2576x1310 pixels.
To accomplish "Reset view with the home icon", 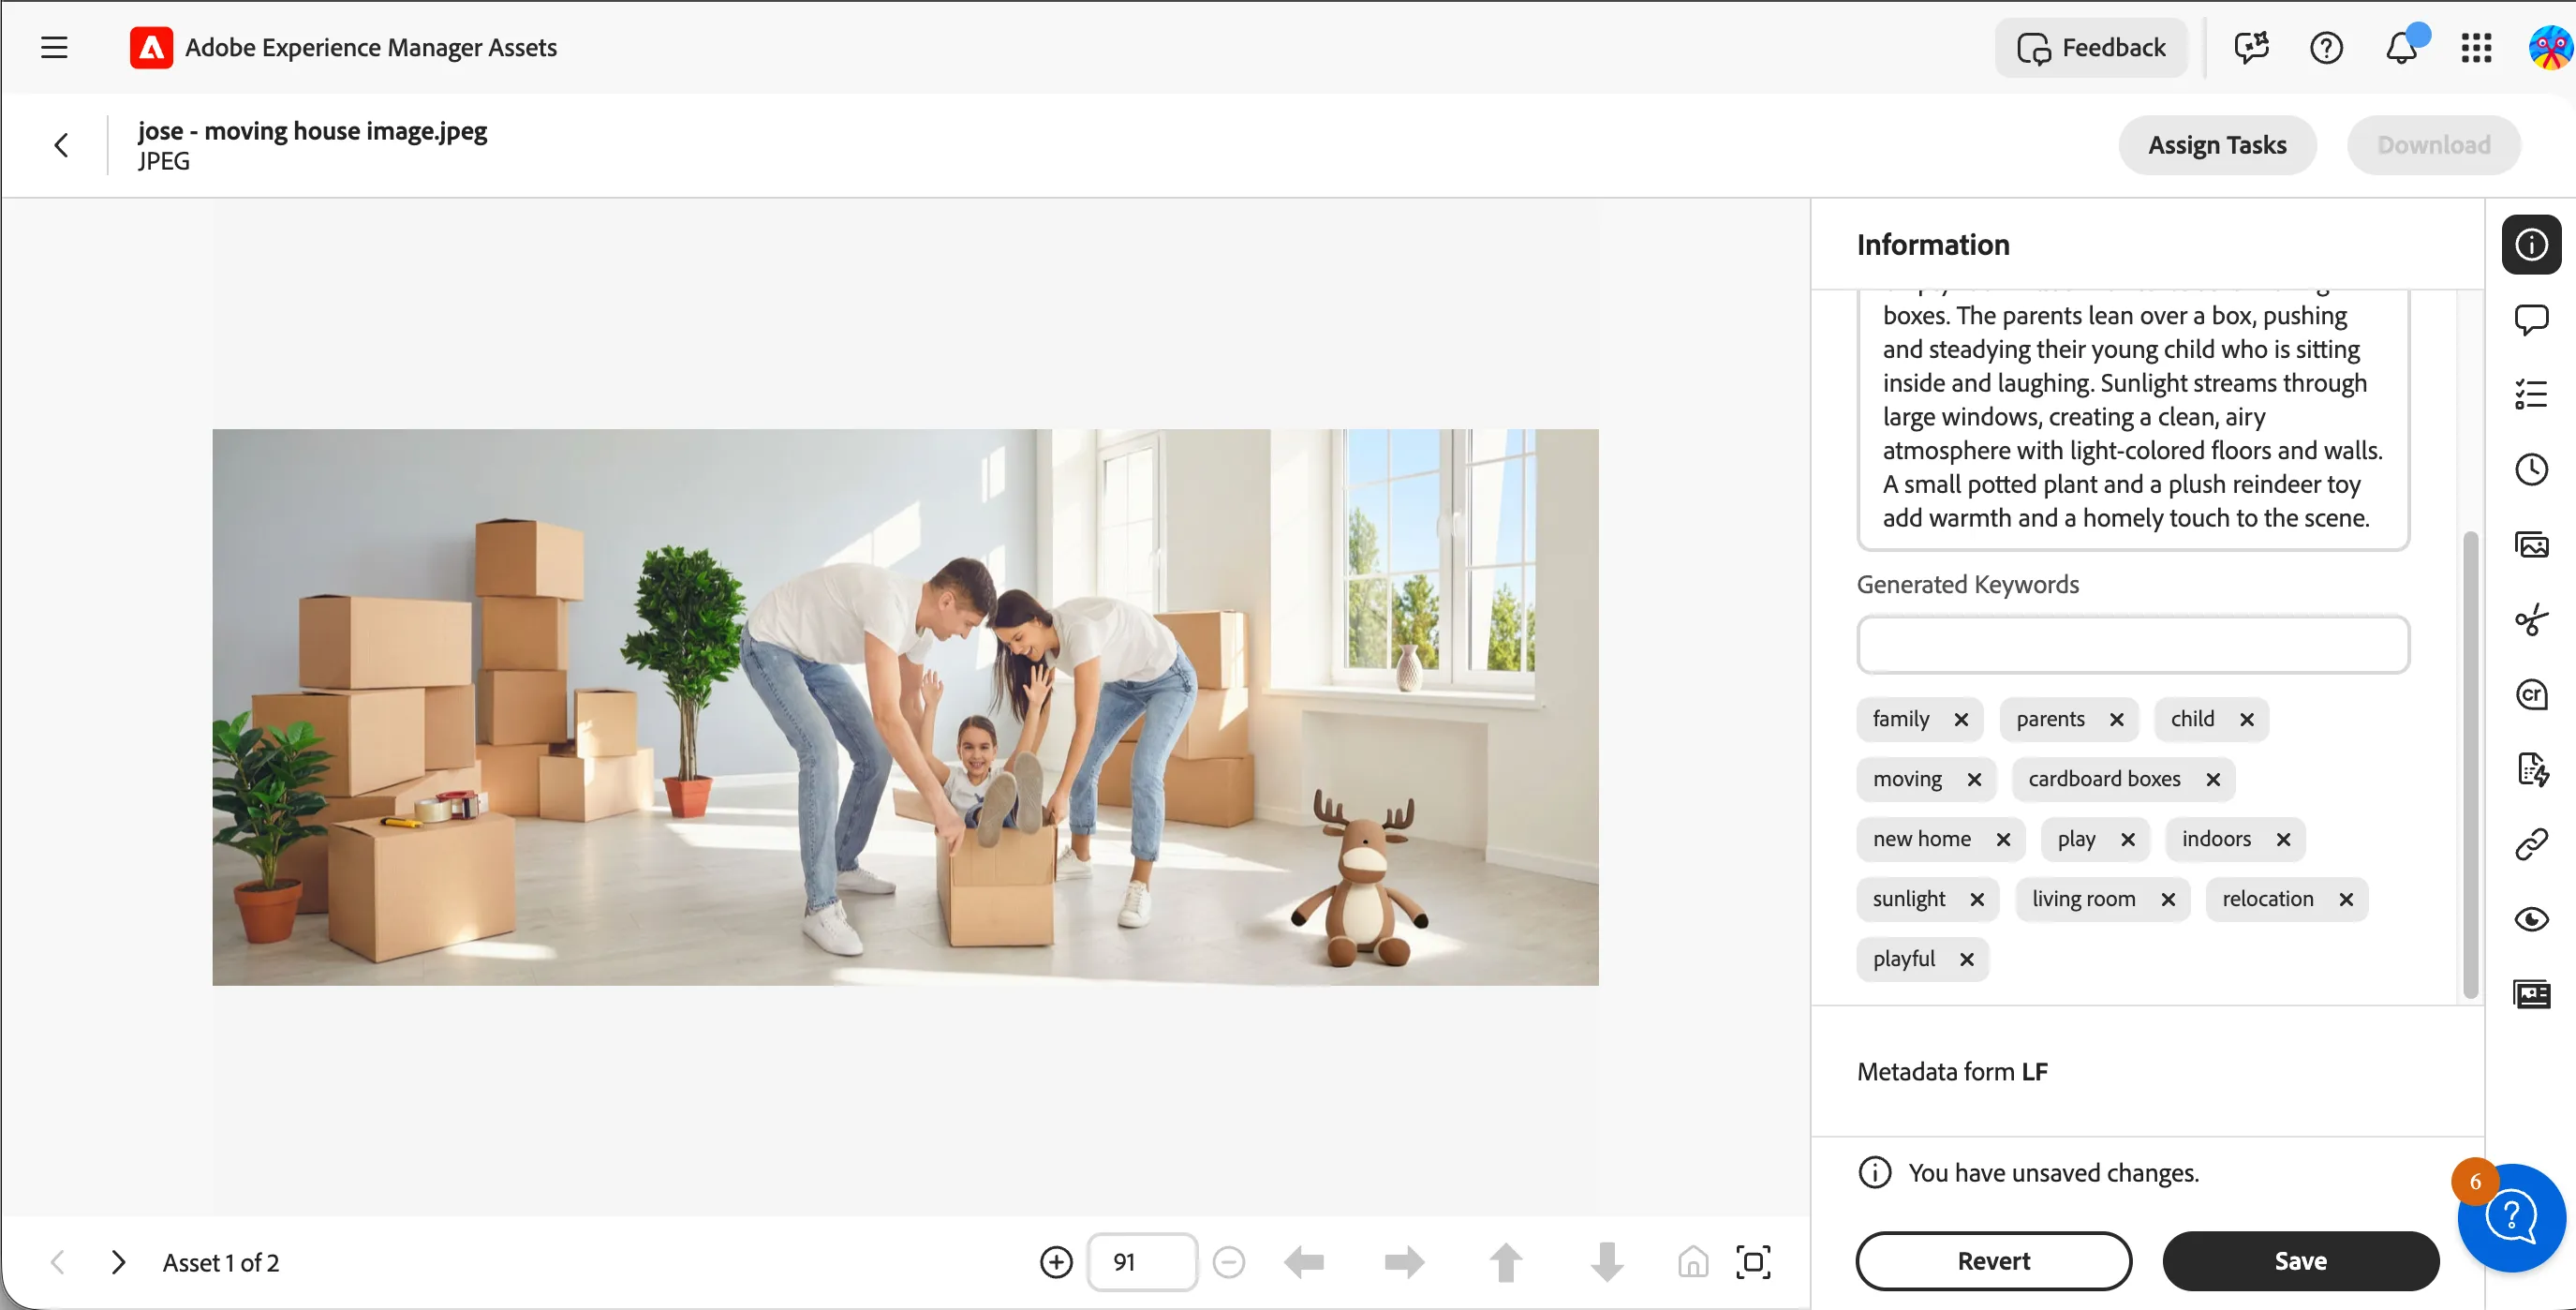I will click(1693, 1262).
